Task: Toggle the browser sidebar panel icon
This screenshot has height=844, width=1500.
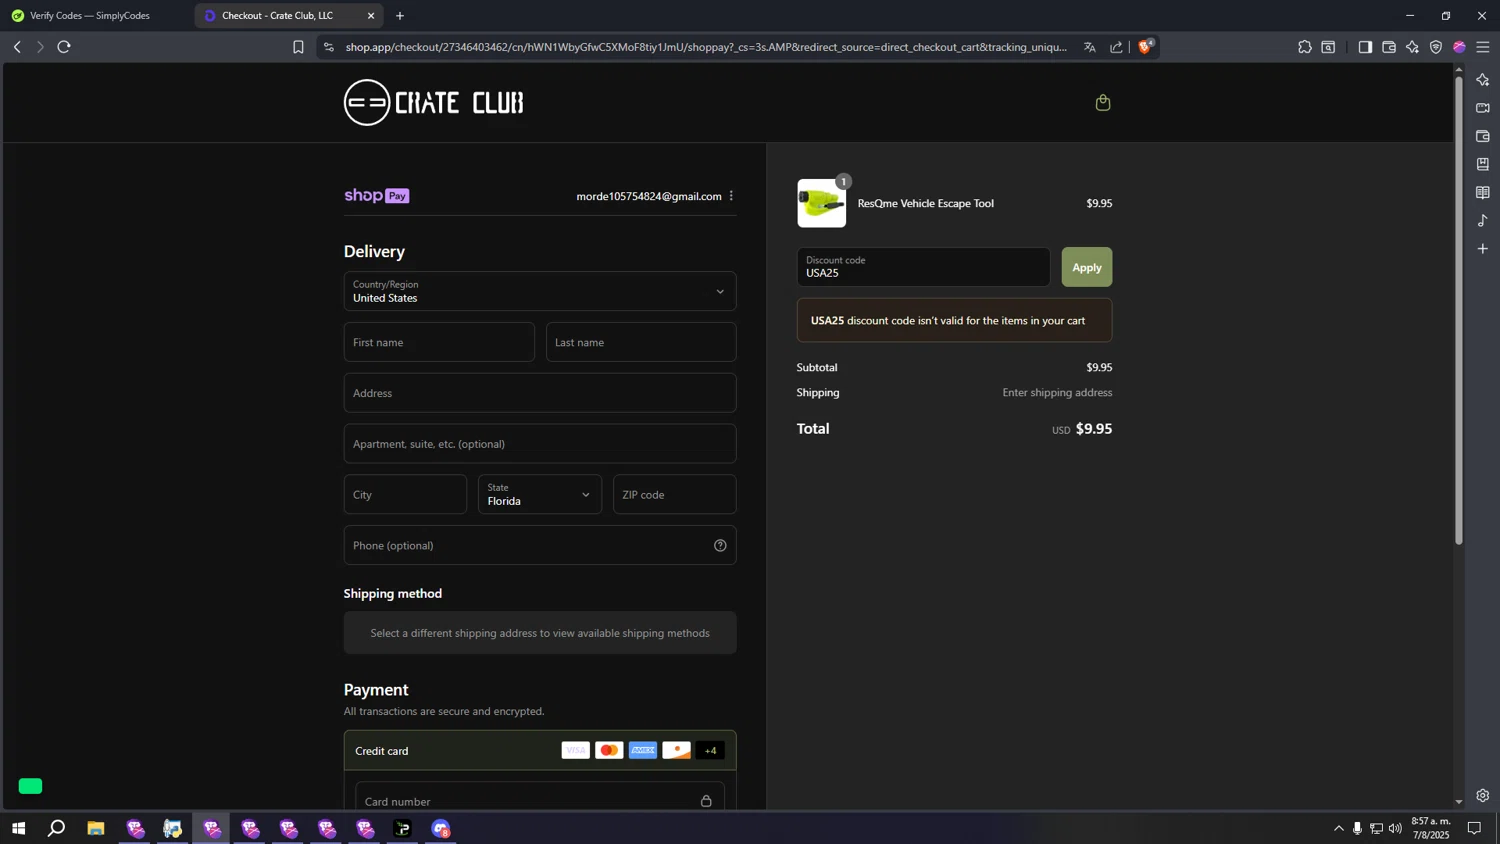Action: [1365, 47]
